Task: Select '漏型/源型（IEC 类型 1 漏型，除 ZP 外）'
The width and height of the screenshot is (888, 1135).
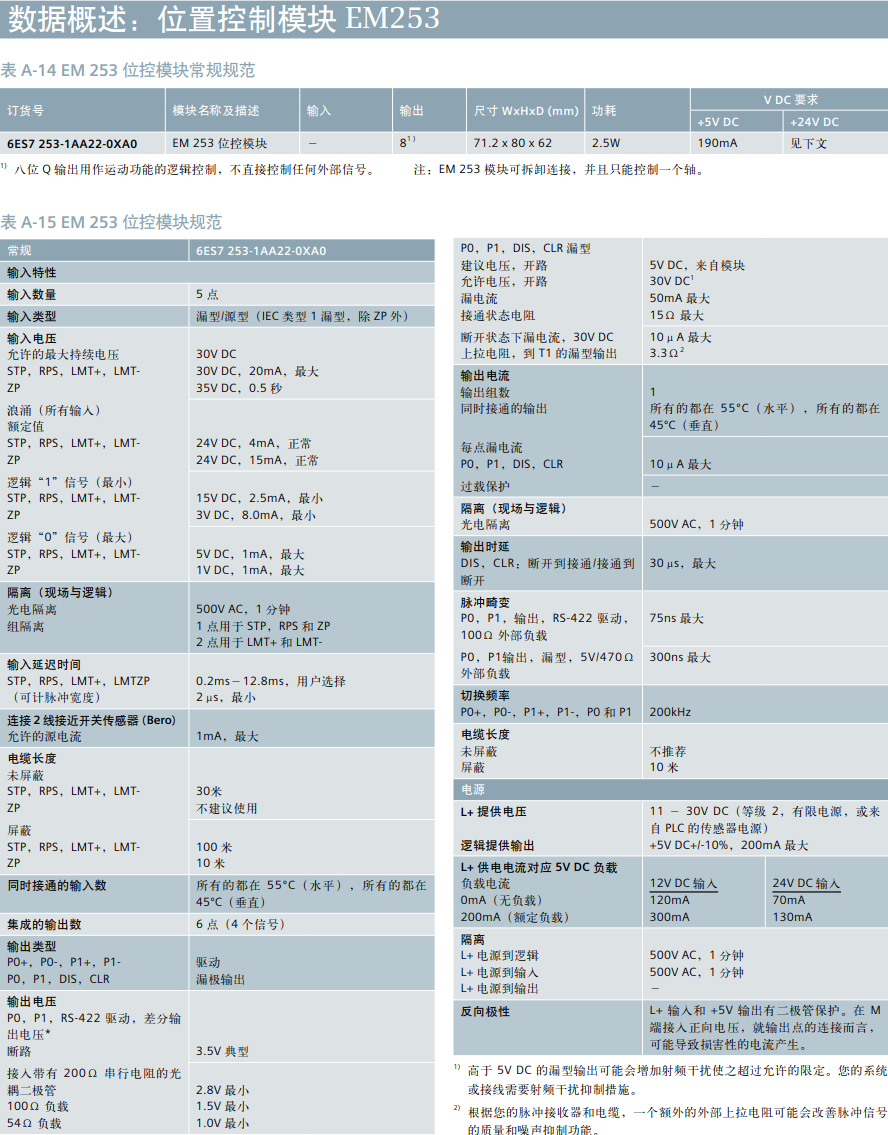Action: [304, 316]
